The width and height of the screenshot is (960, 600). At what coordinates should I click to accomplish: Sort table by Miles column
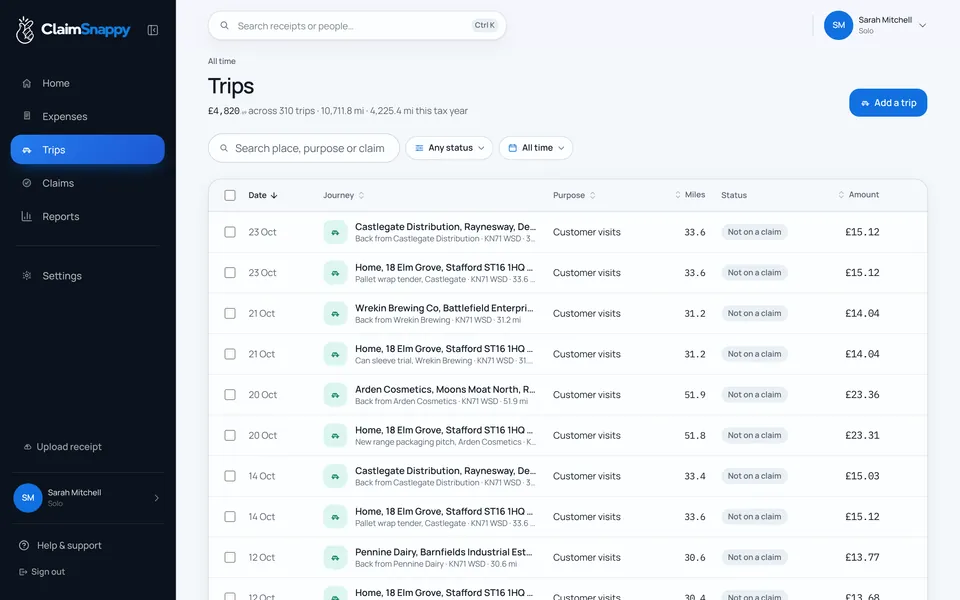(690, 195)
